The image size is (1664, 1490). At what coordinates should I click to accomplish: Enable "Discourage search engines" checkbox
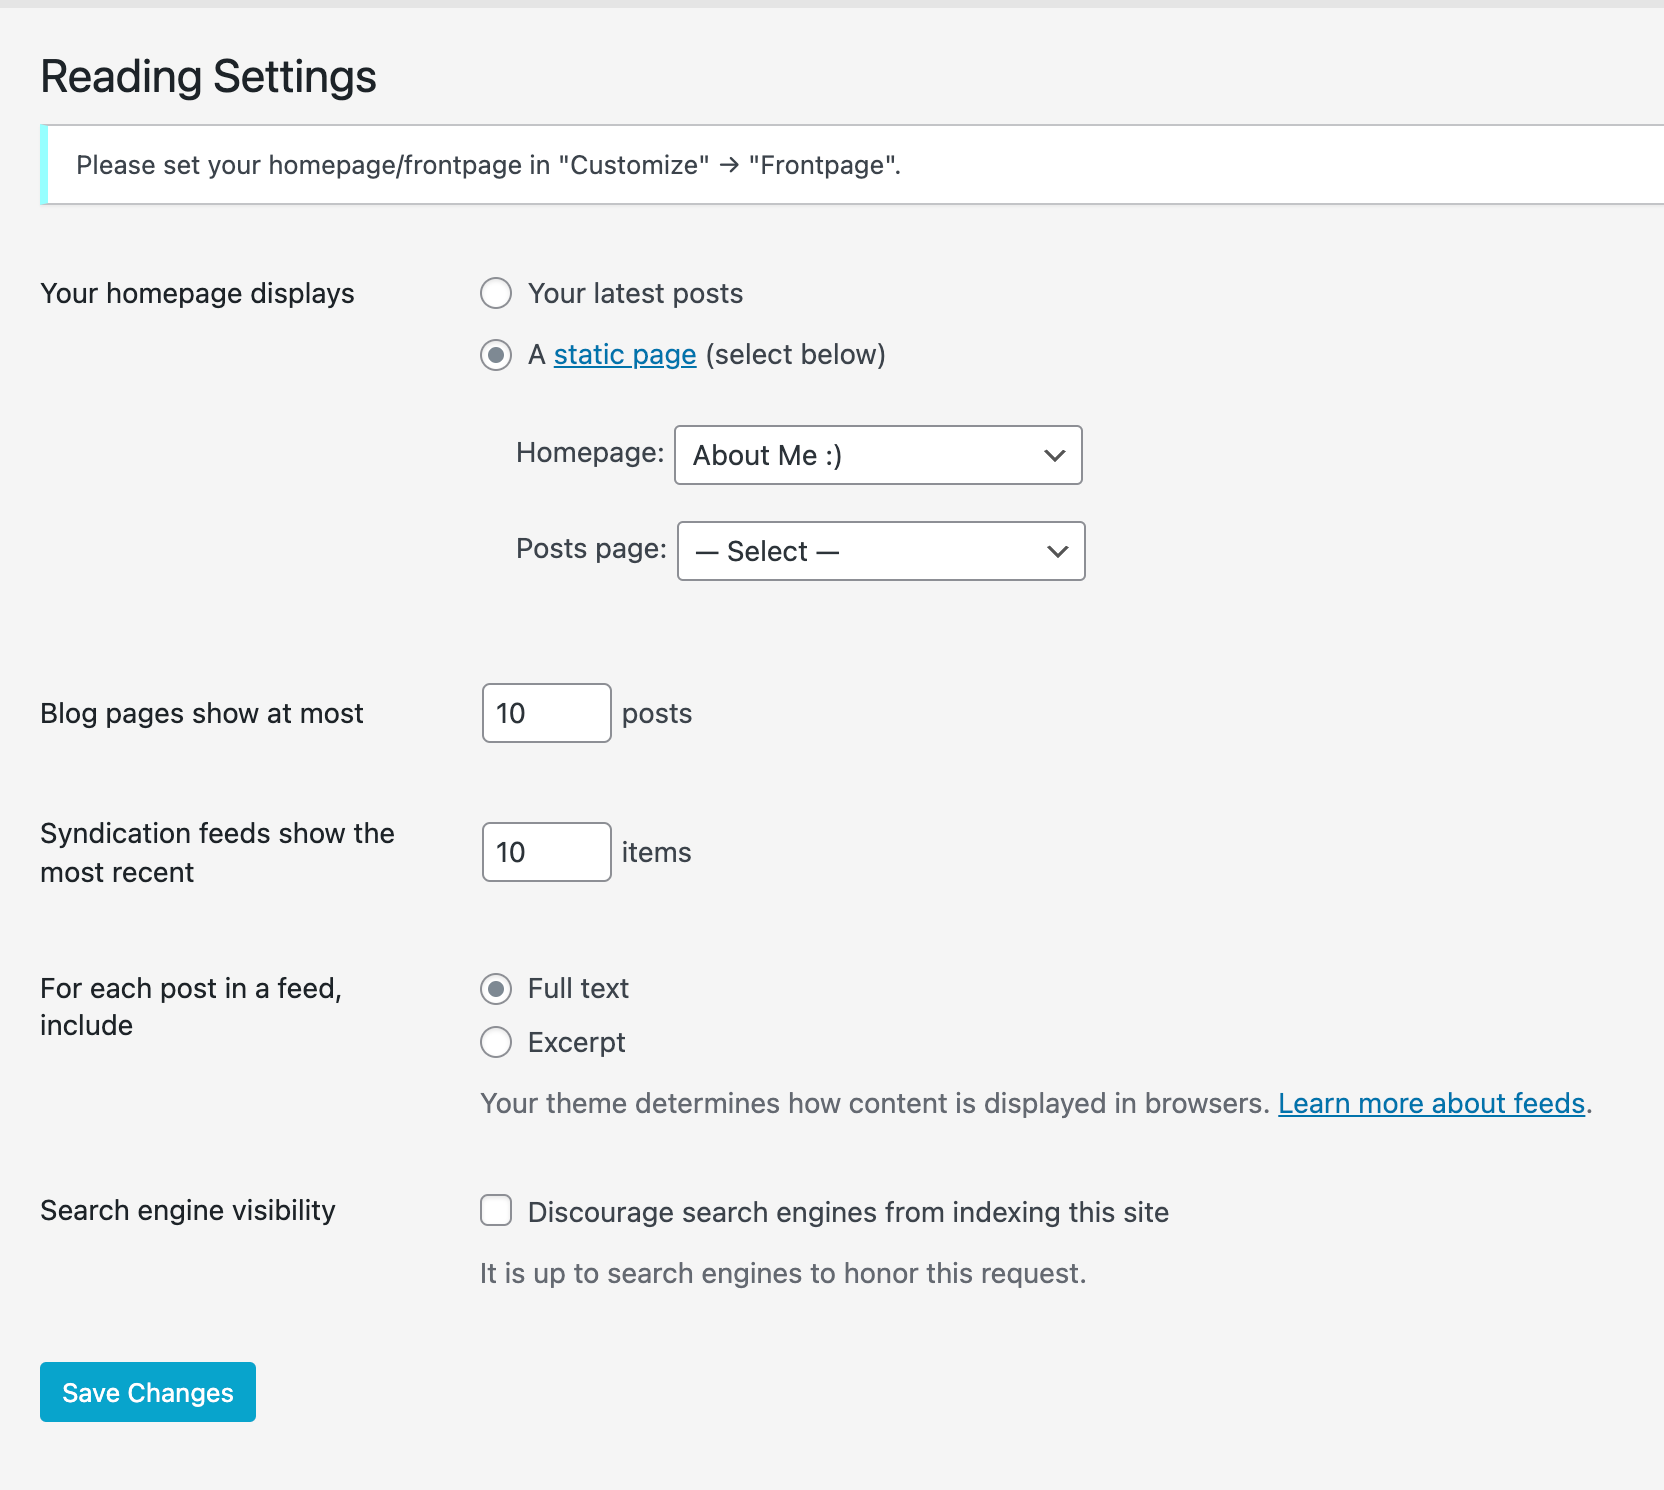(x=496, y=1211)
